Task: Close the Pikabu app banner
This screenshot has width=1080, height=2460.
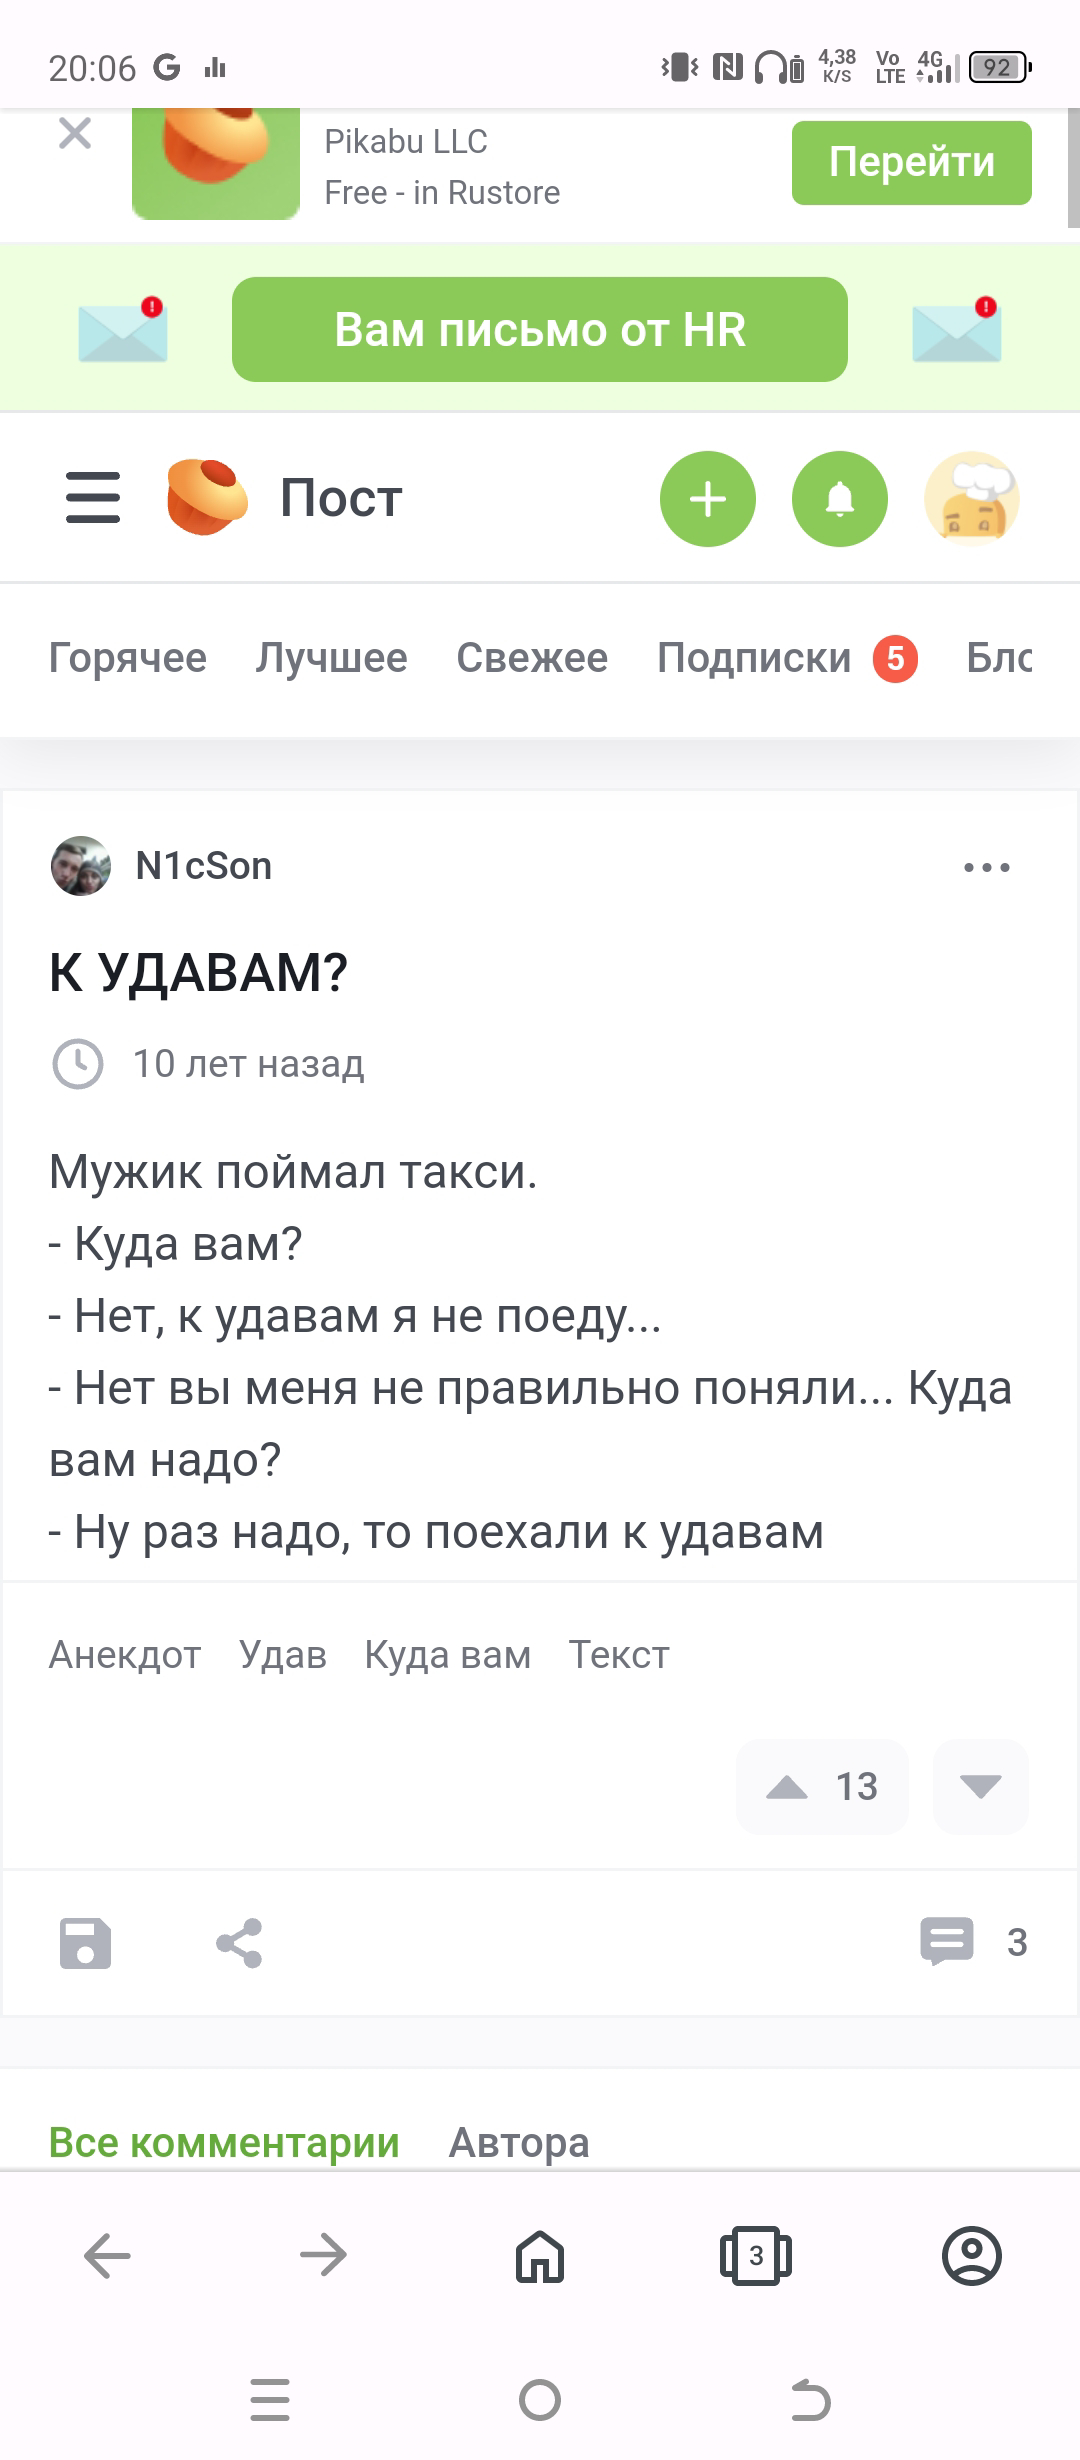Action: pyautogui.click(x=75, y=133)
